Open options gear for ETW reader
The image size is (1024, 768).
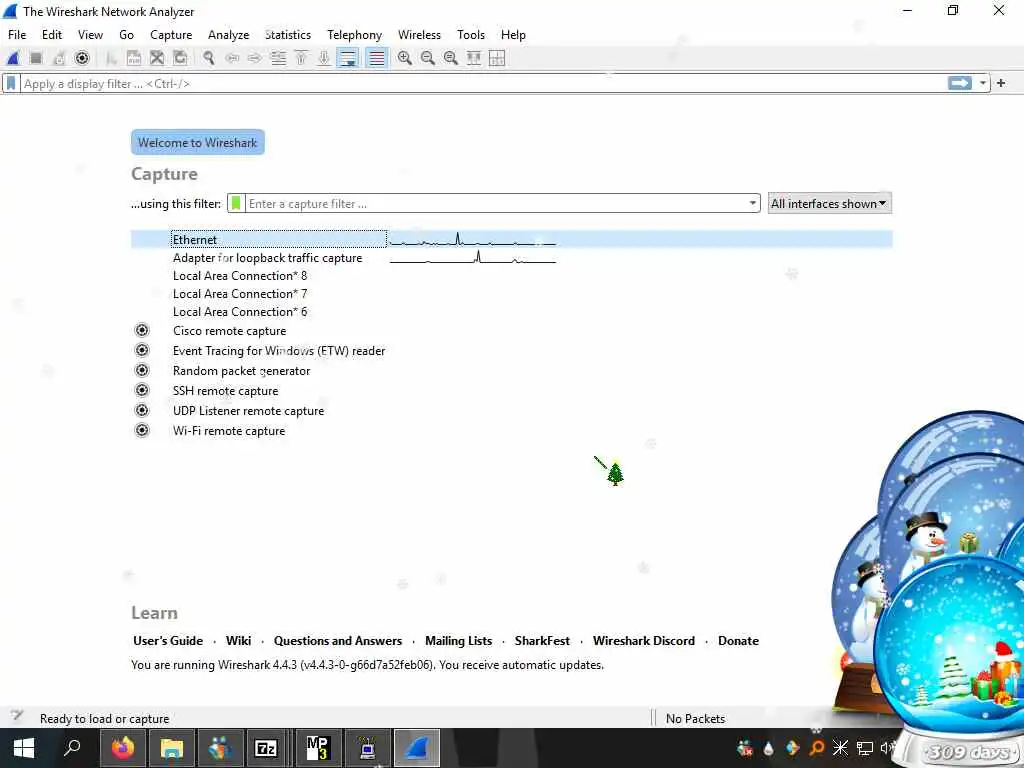pos(142,350)
